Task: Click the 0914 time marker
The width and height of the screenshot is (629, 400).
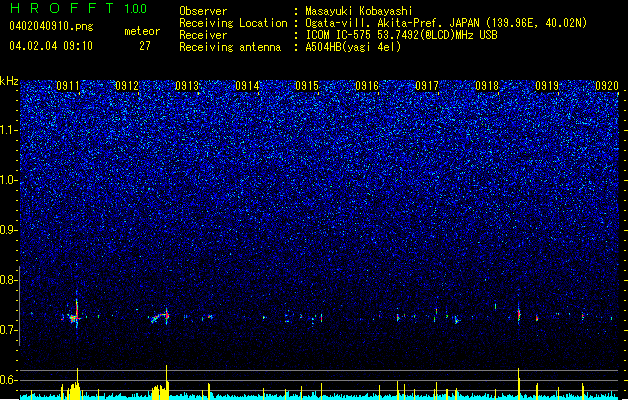Action: pos(247,86)
